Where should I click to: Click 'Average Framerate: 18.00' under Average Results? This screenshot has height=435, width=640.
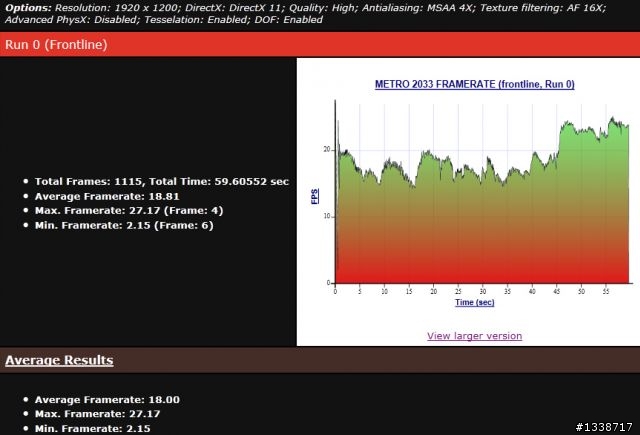107,399
